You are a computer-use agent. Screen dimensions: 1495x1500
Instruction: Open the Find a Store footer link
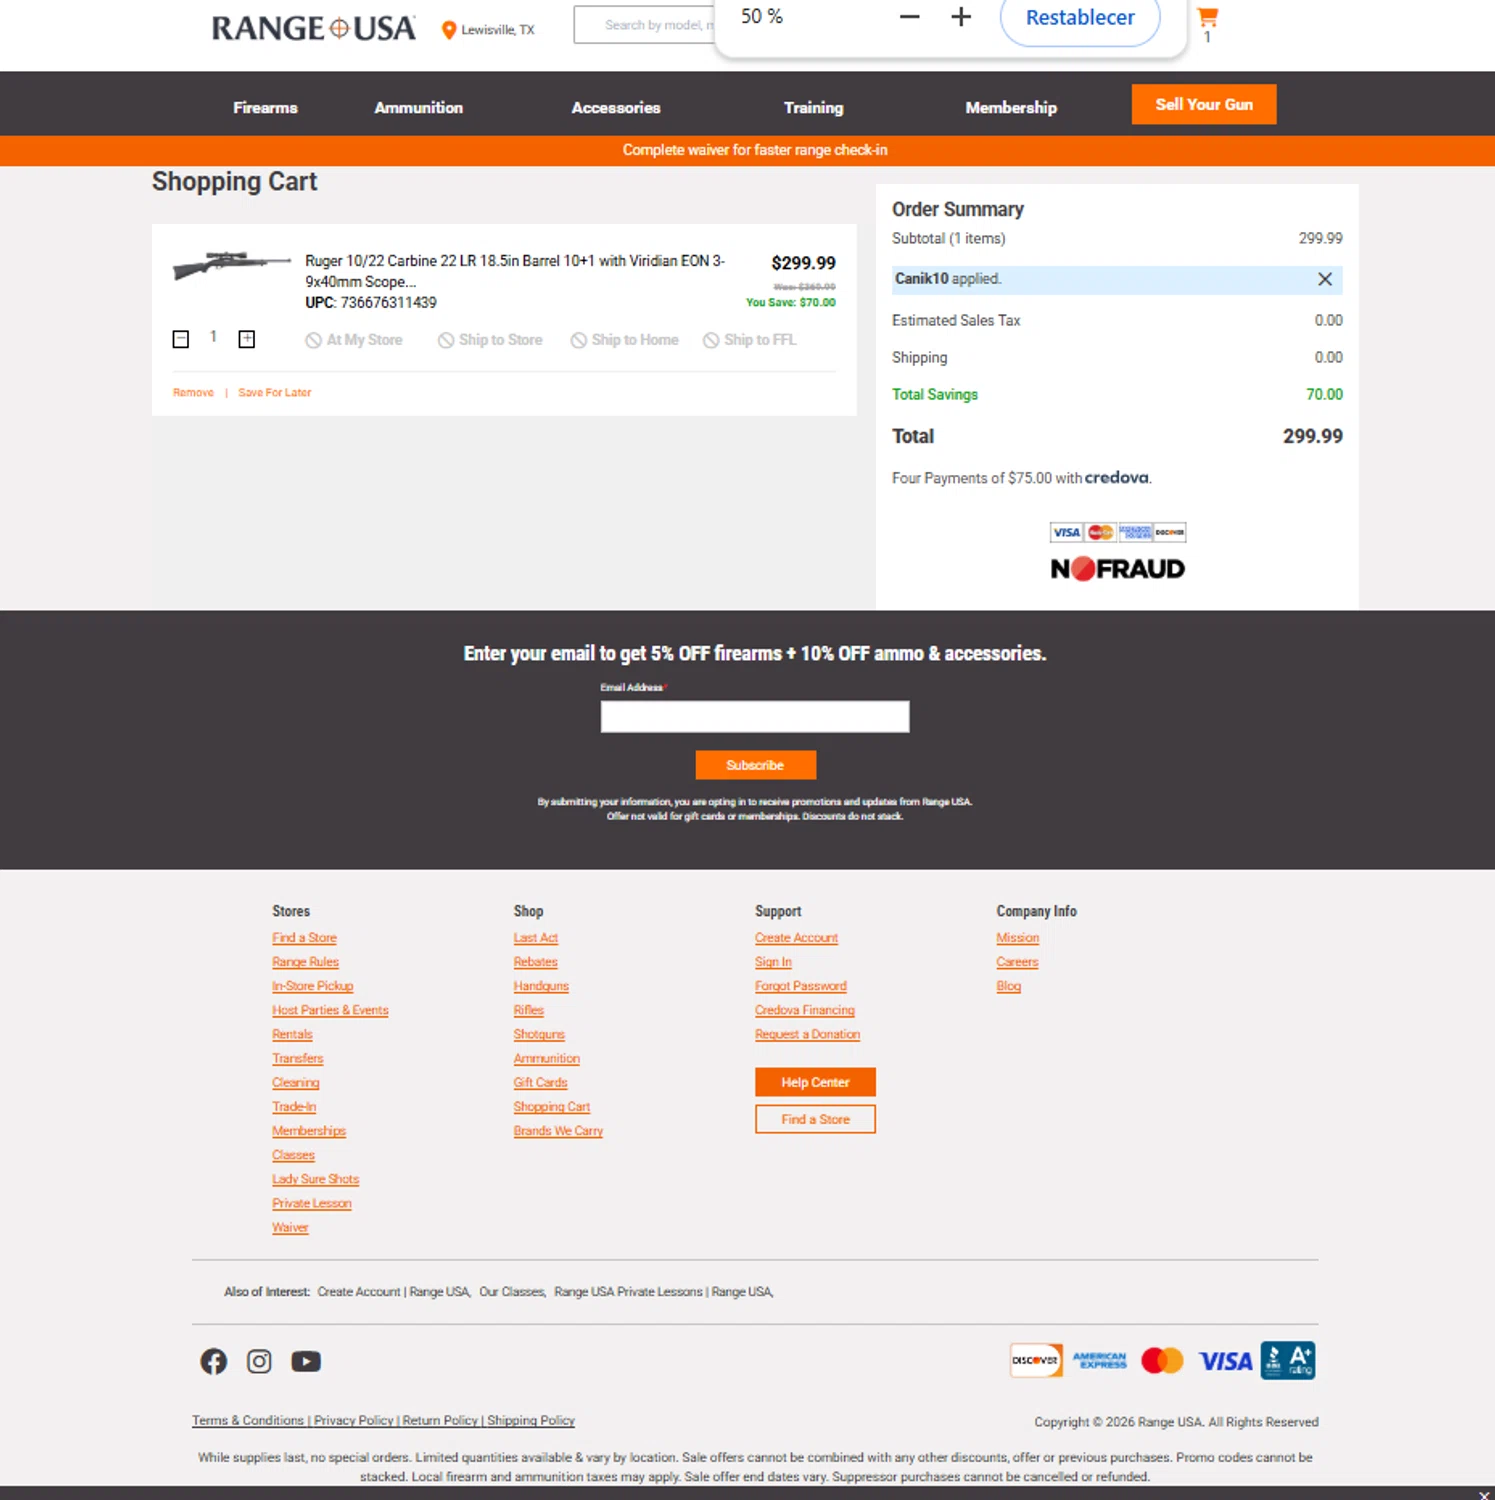coord(304,938)
